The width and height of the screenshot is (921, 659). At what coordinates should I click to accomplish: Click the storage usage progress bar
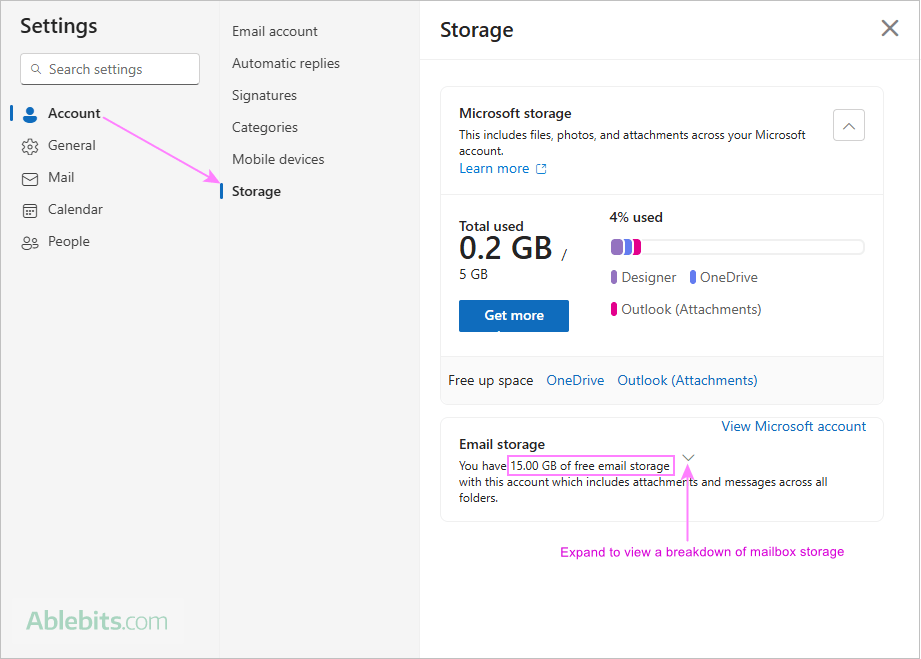[x=737, y=247]
